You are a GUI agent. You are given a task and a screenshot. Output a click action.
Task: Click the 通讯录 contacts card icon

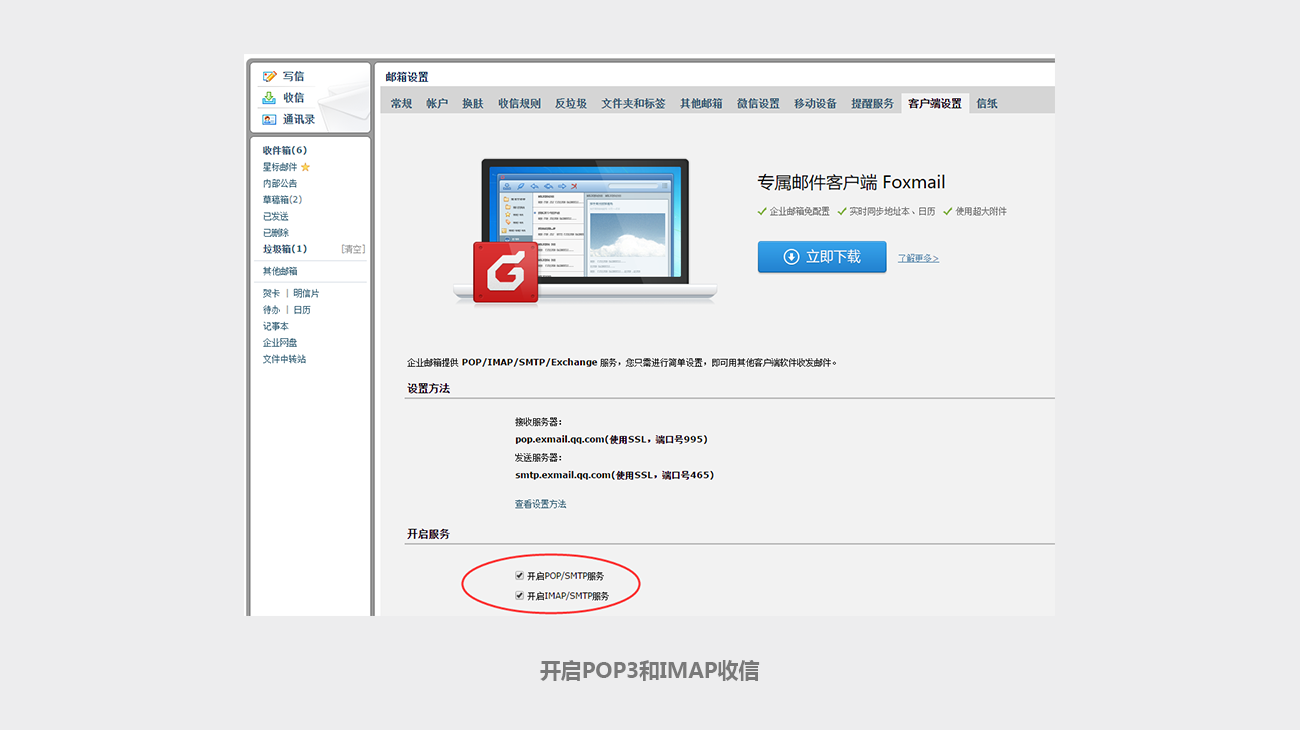click(x=269, y=119)
